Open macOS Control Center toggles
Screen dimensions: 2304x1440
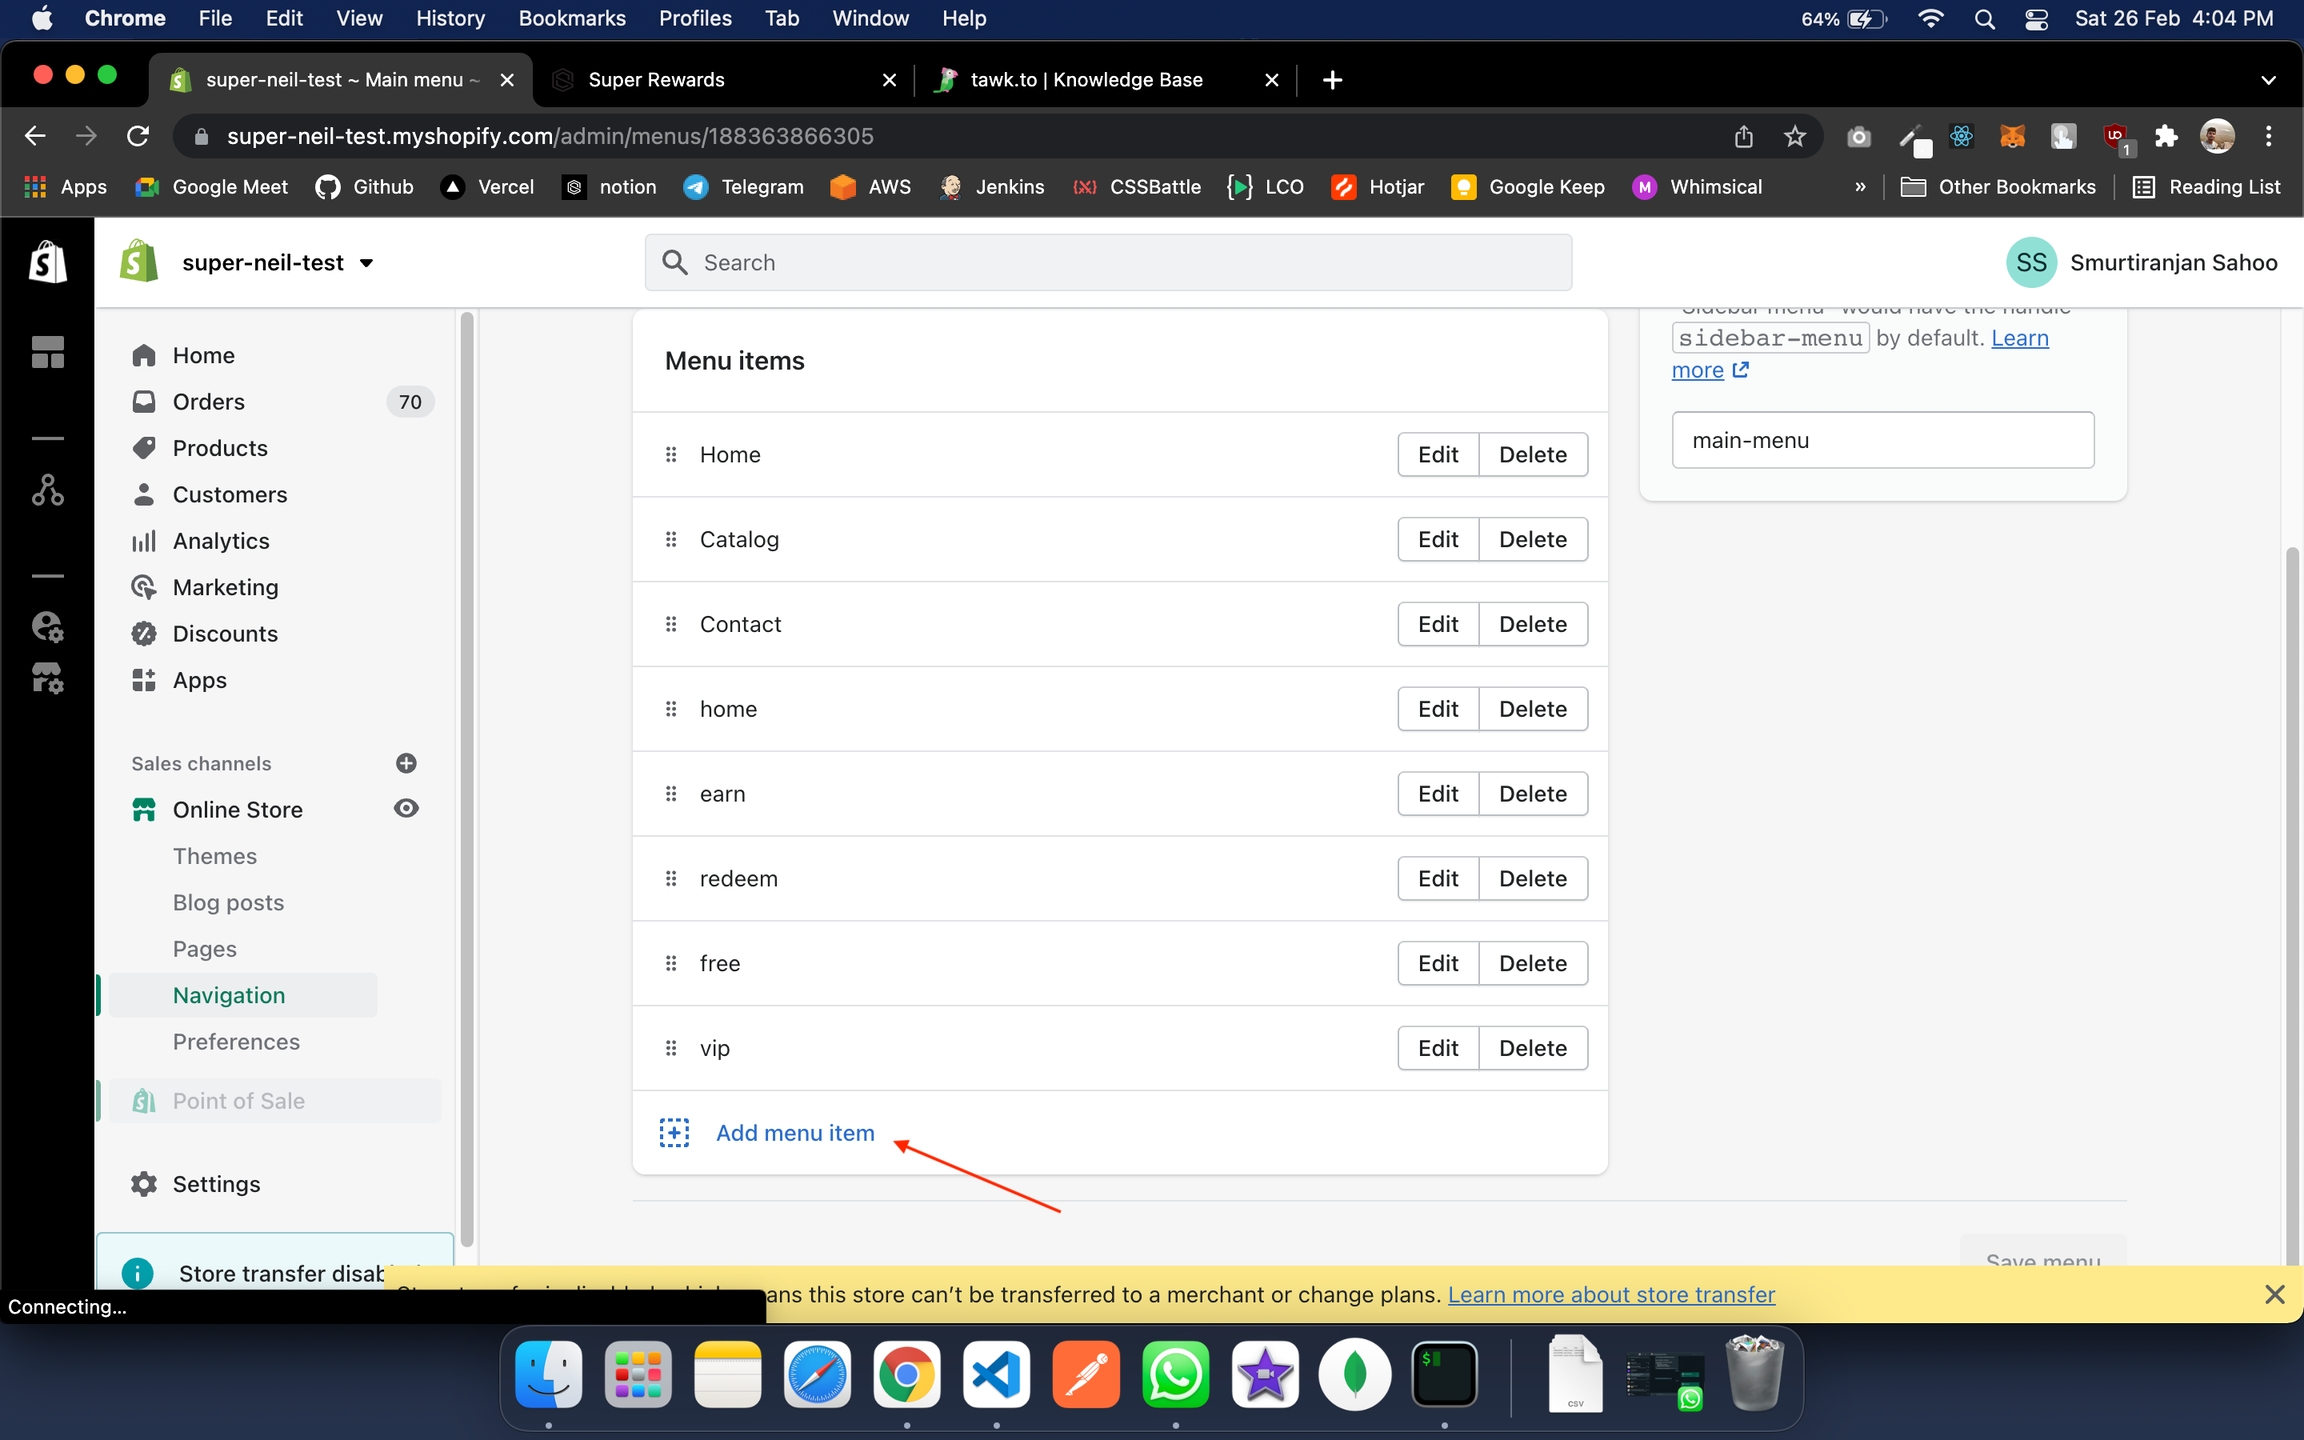click(2036, 19)
